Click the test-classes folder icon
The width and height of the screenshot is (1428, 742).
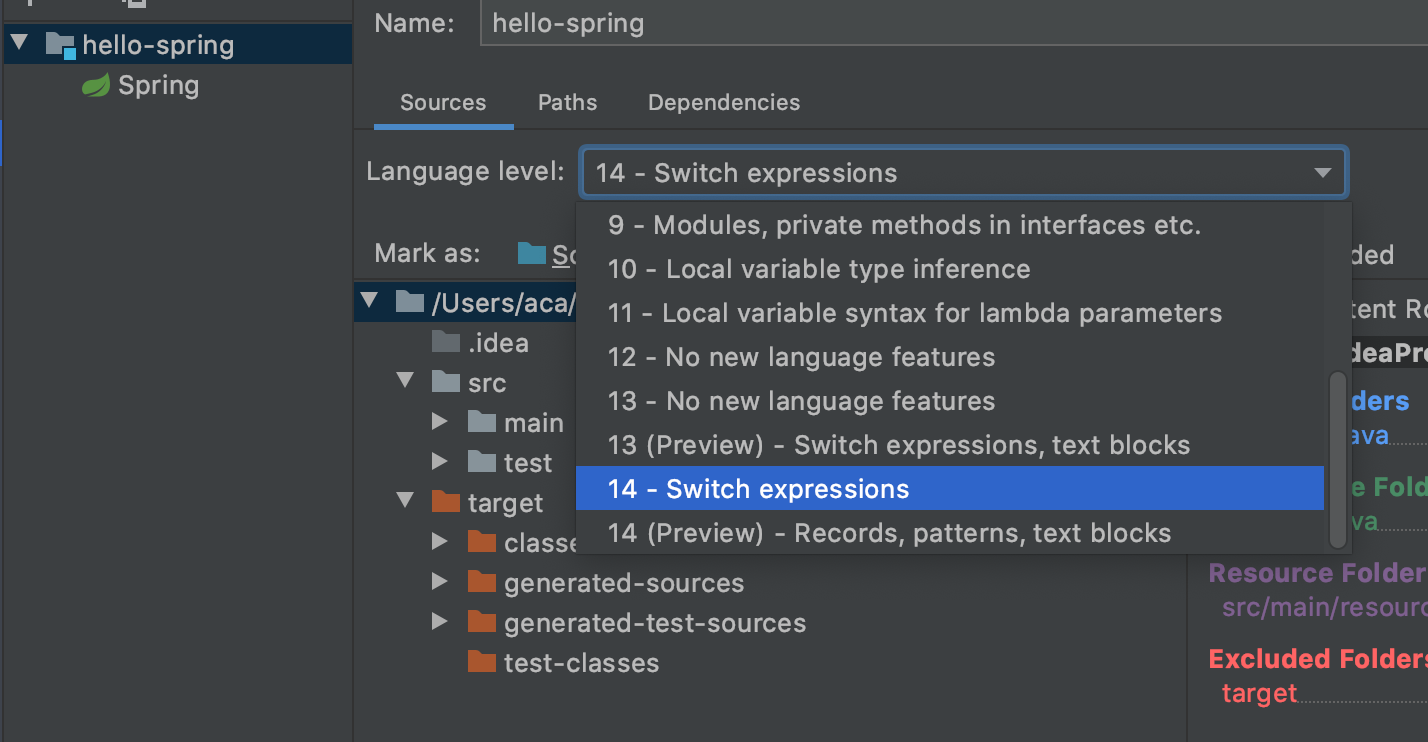(482, 662)
